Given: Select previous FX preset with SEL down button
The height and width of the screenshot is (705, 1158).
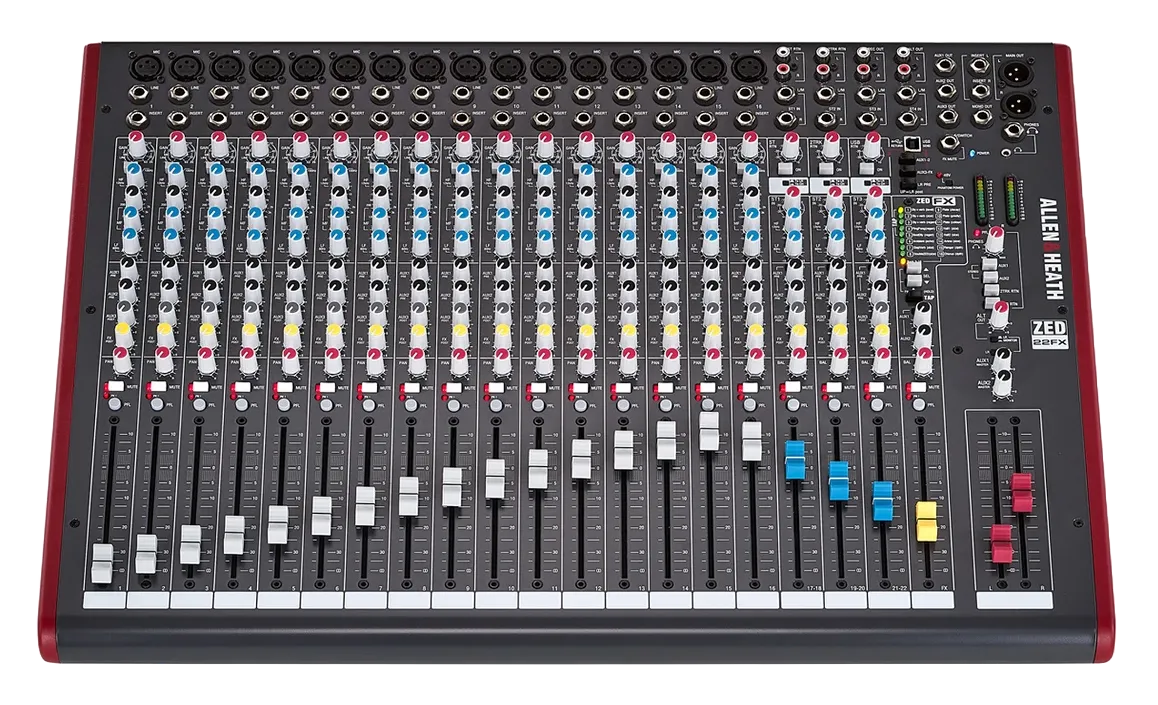Looking at the screenshot, I should [914, 280].
